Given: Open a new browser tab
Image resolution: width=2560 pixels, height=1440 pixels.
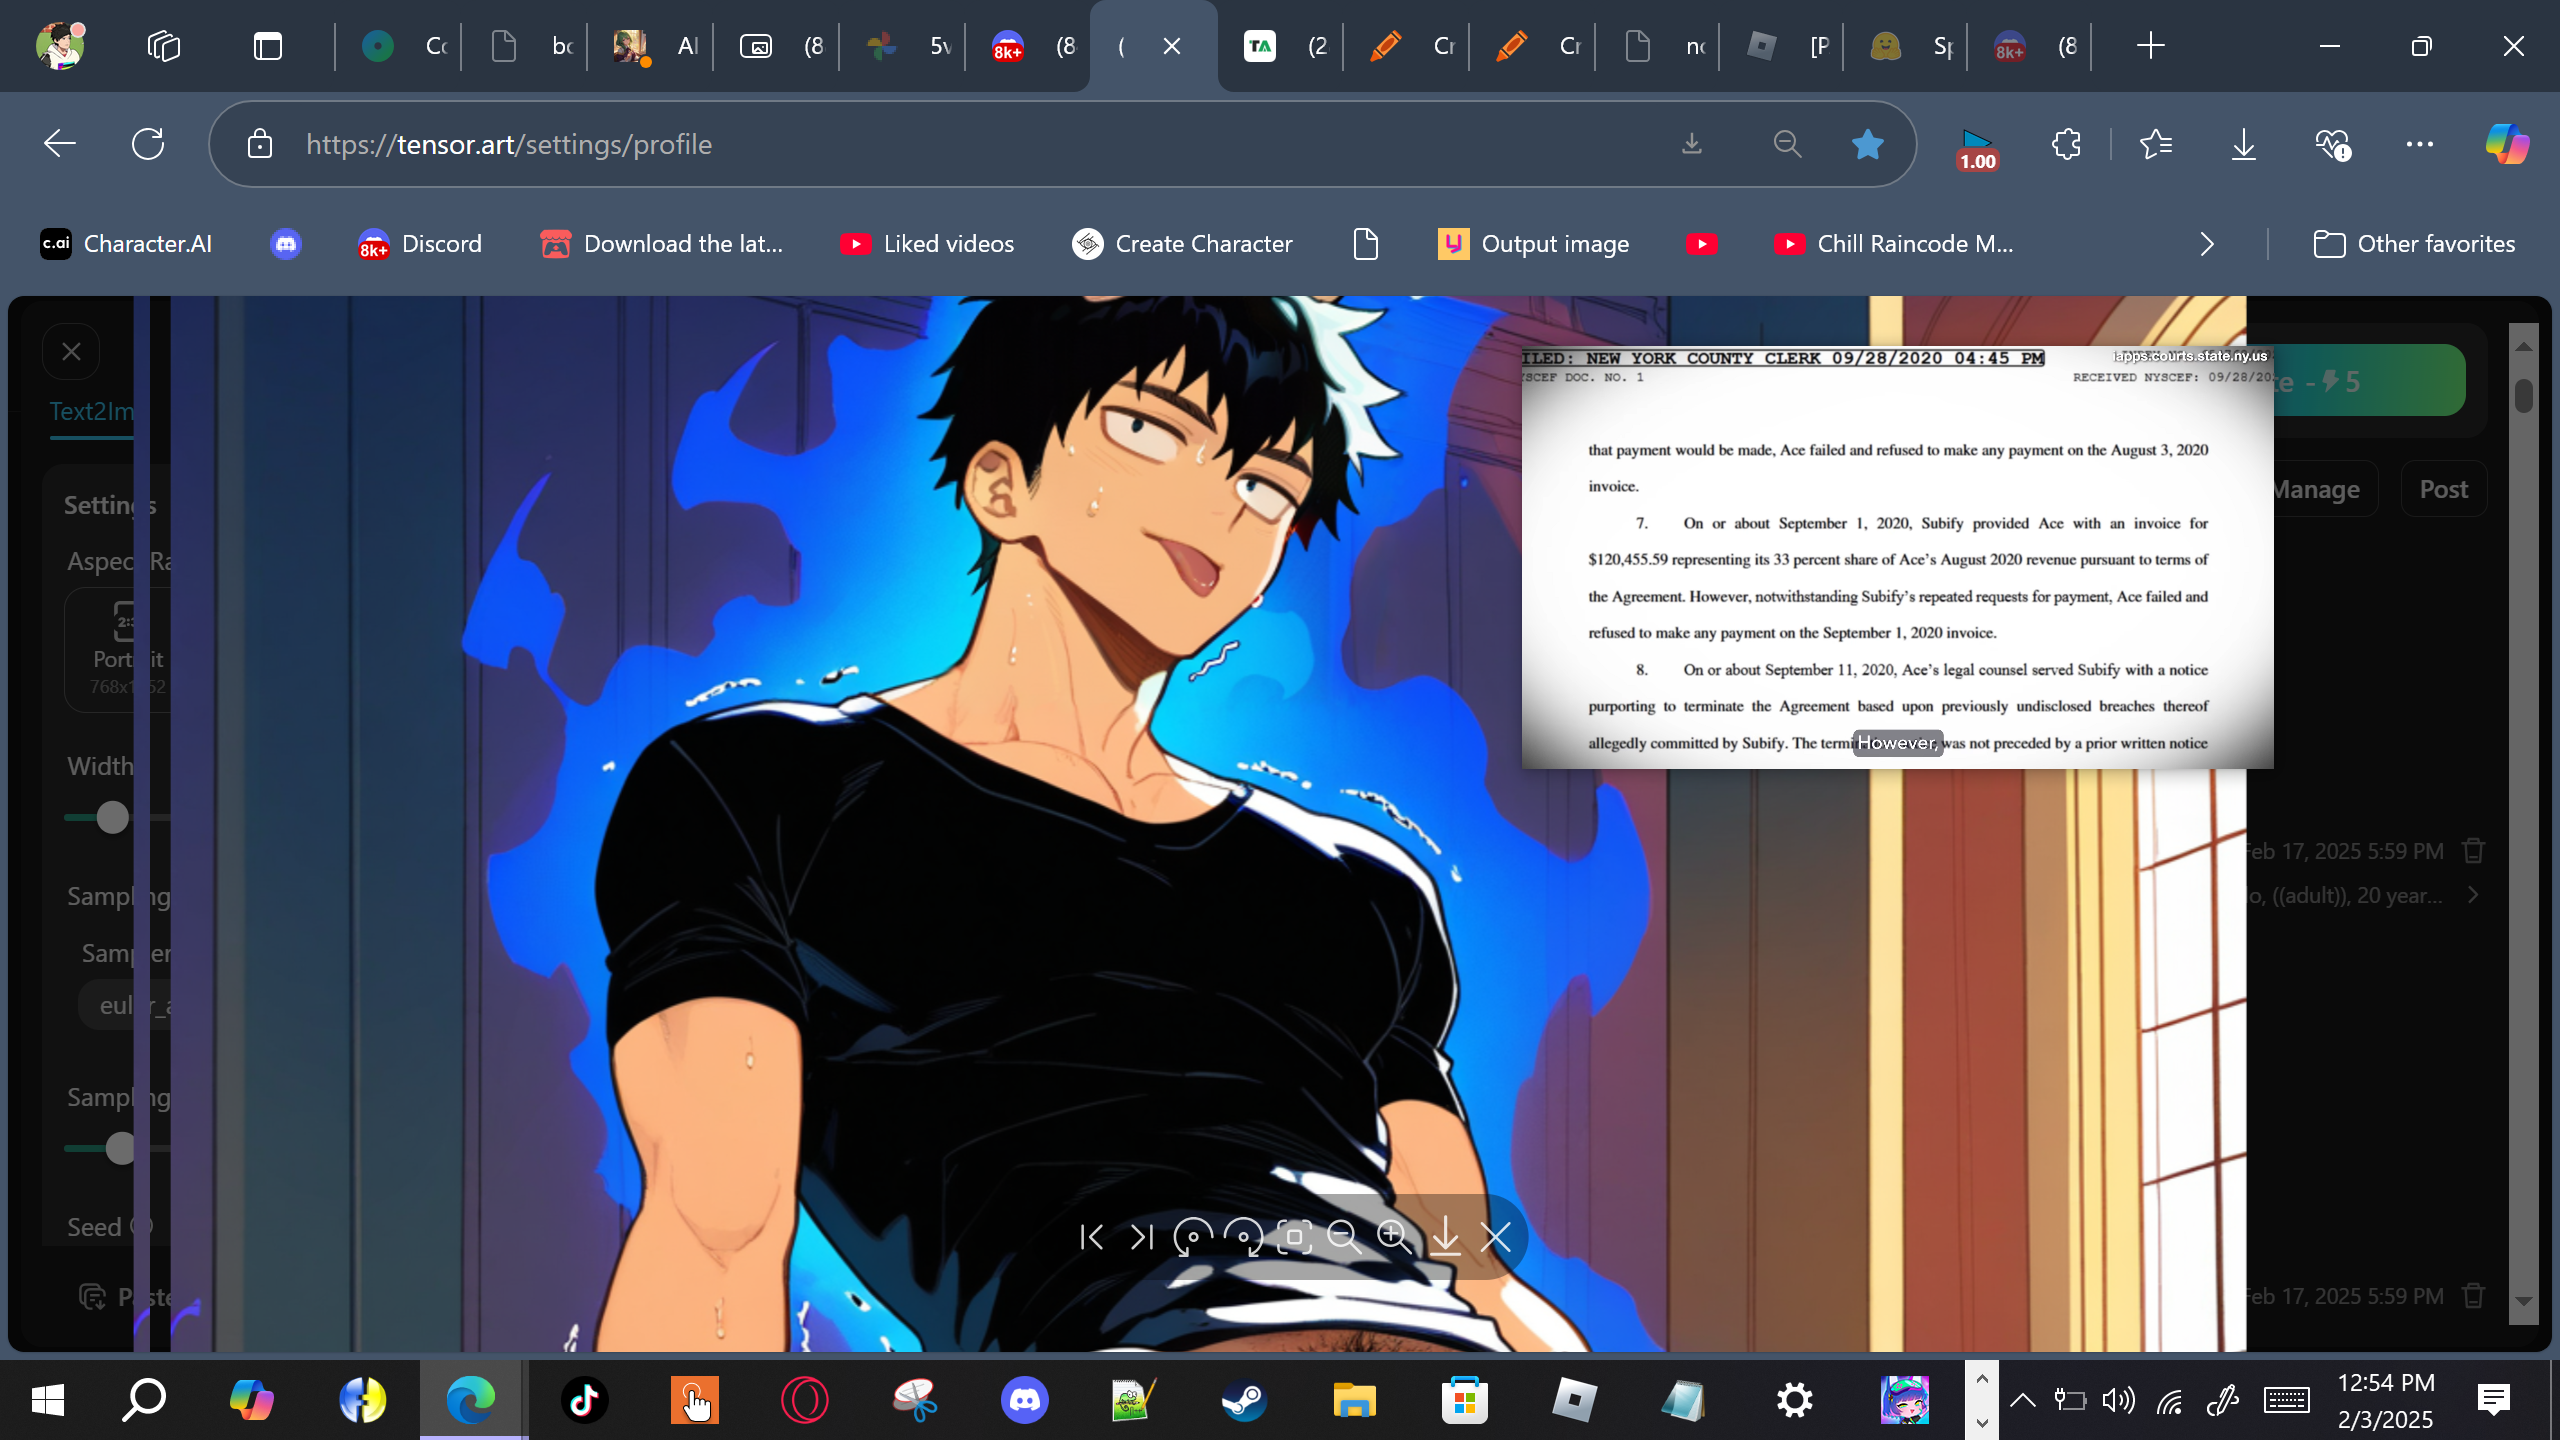Looking at the screenshot, I should coord(2150,46).
